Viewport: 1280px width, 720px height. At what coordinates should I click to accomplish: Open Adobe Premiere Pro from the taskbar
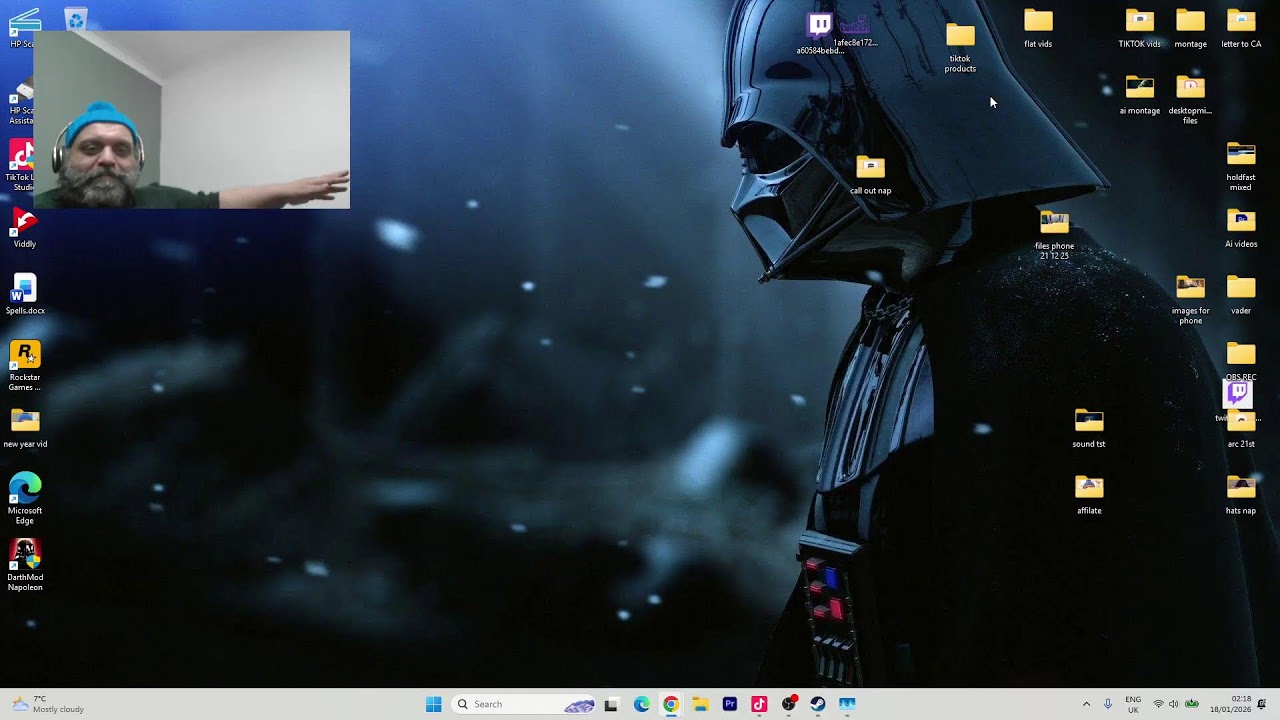tap(730, 704)
